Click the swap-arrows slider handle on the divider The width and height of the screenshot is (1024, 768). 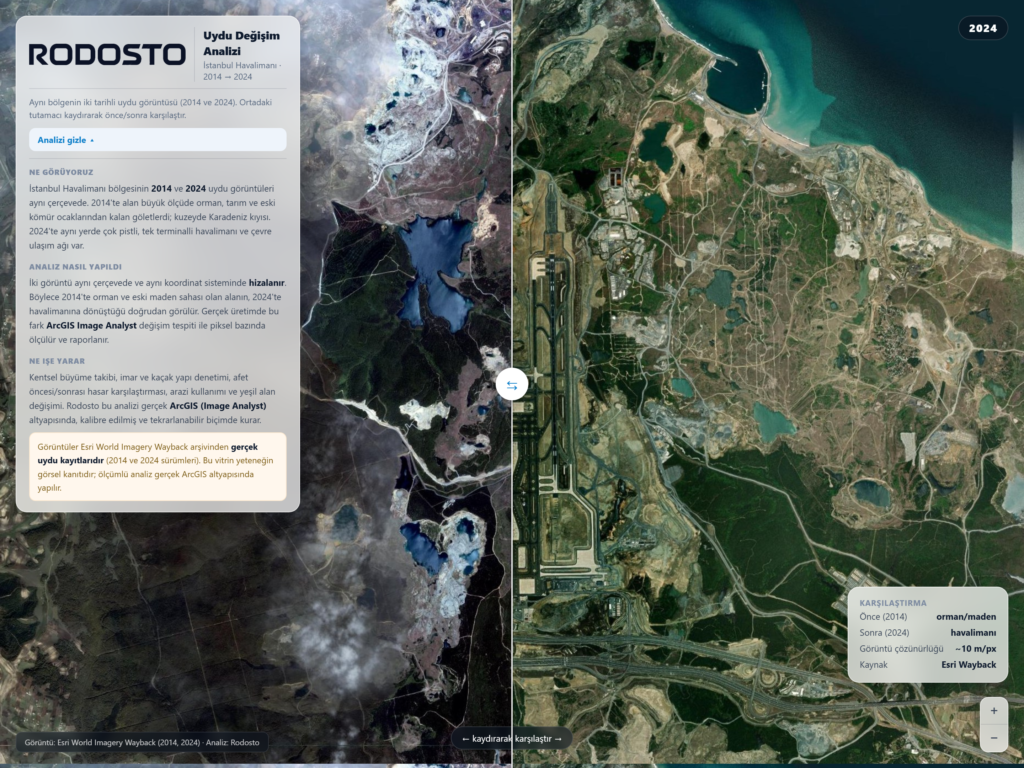click(x=512, y=385)
